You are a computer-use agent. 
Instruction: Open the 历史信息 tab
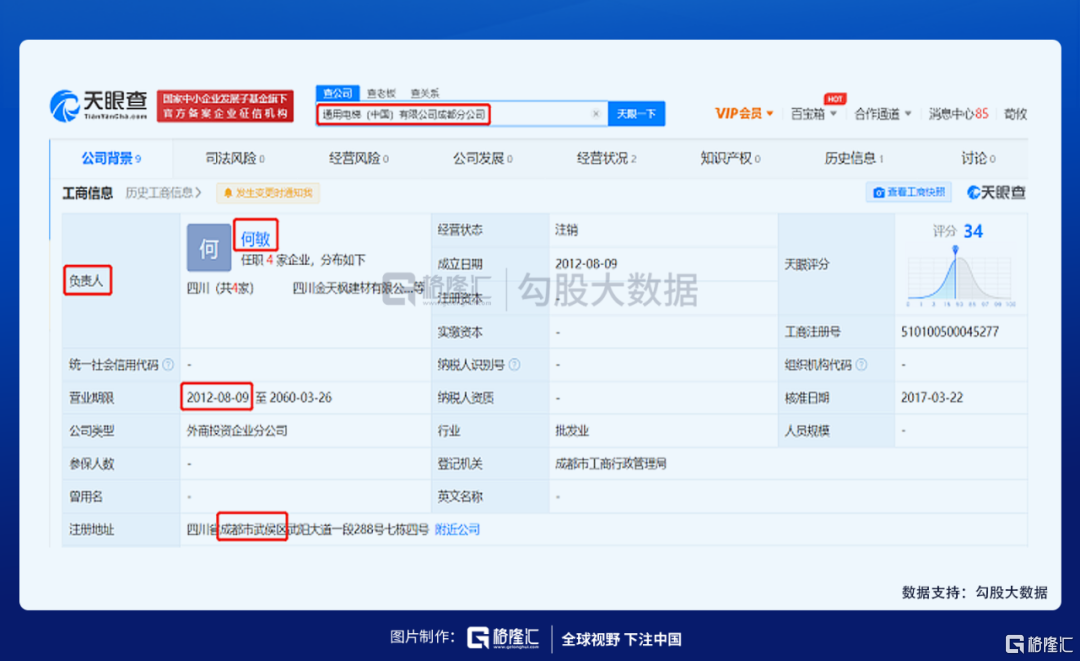pos(854,158)
